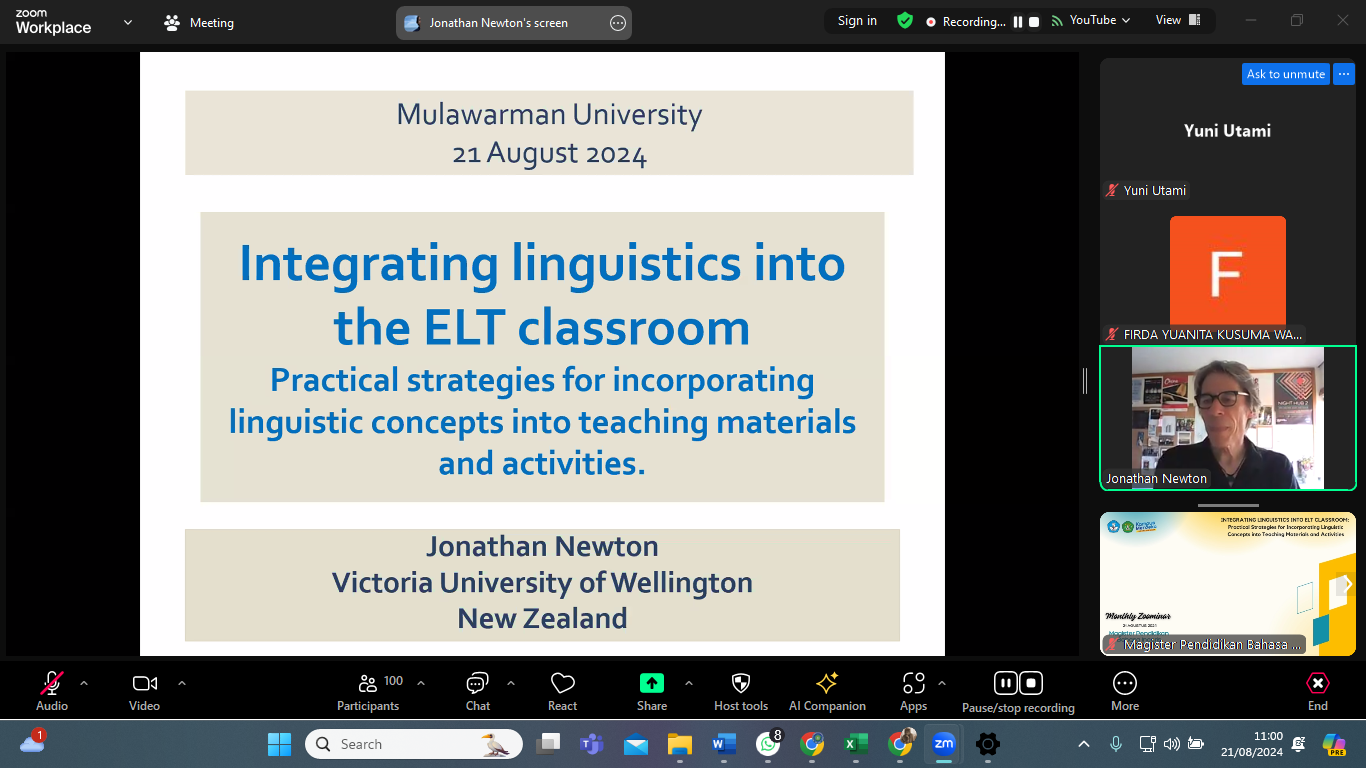Open the Chat panel
The width and height of the screenshot is (1366, 768).
pyautogui.click(x=477, y=690)
